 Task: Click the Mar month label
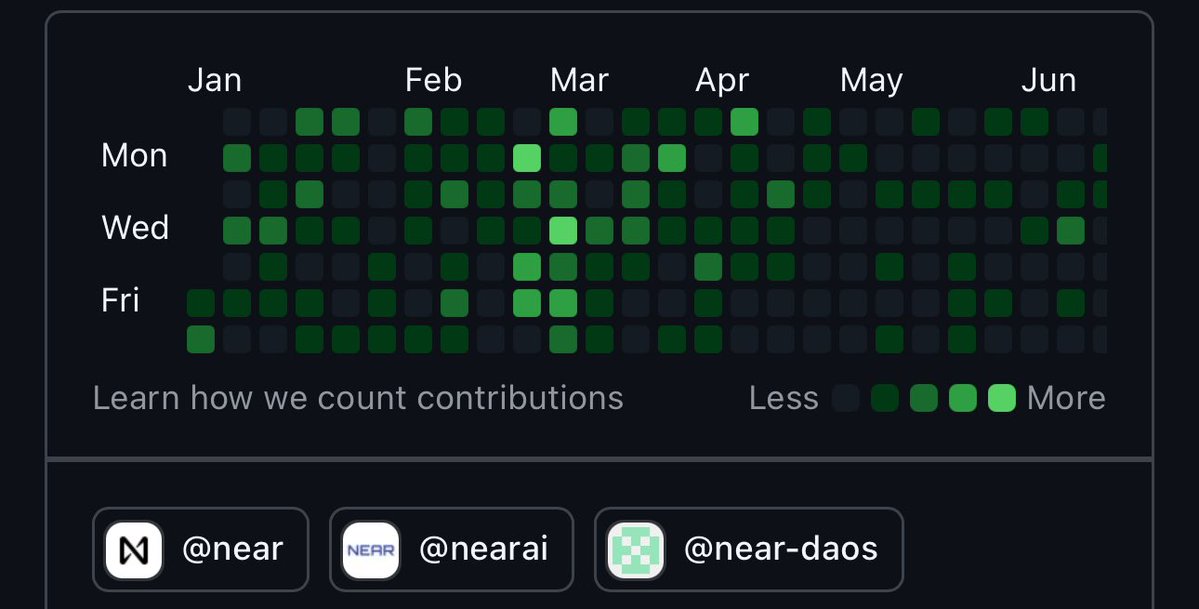(579, 80)
